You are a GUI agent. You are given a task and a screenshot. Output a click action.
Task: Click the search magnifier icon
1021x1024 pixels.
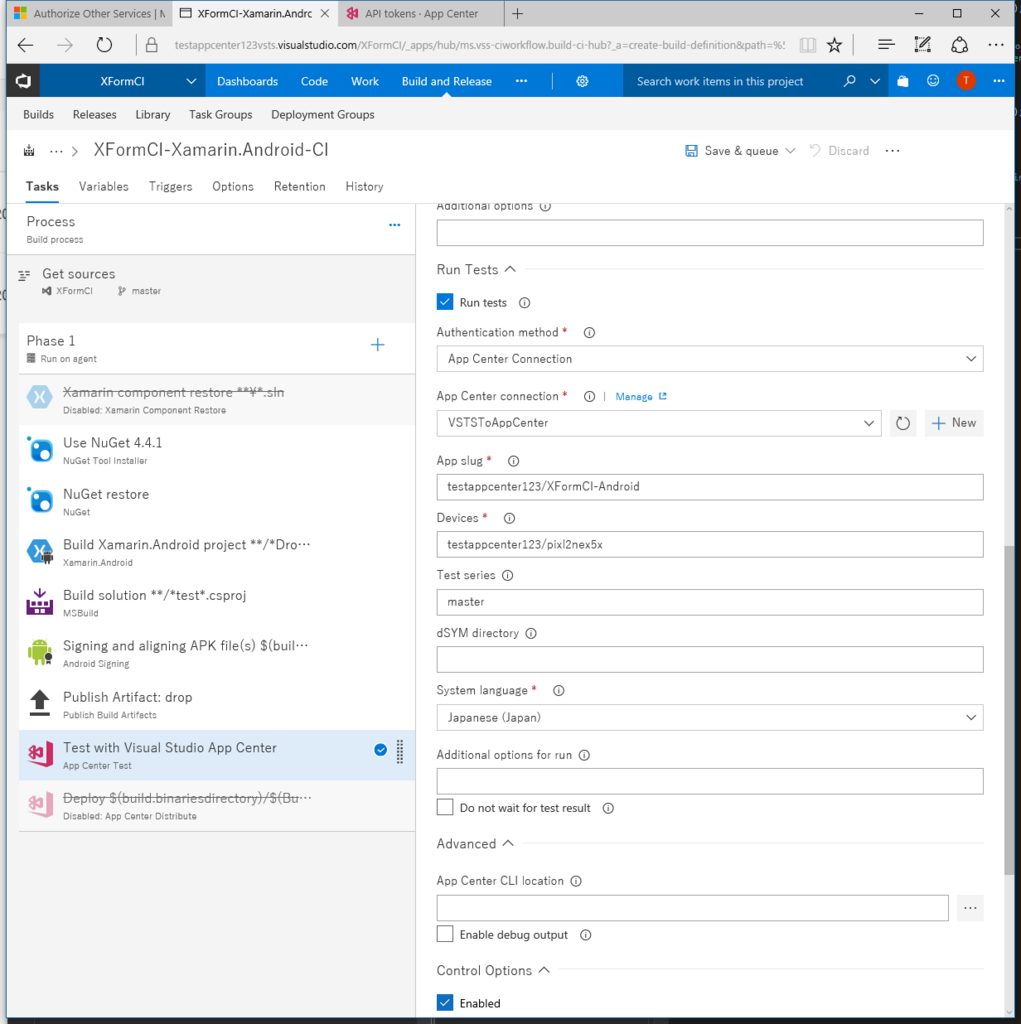click(849, 81)
